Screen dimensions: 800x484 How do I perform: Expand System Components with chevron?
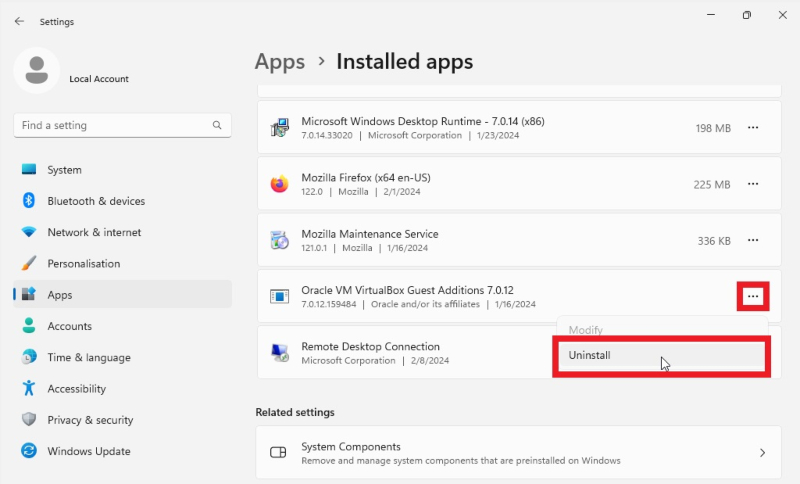(x=762, y=452)
